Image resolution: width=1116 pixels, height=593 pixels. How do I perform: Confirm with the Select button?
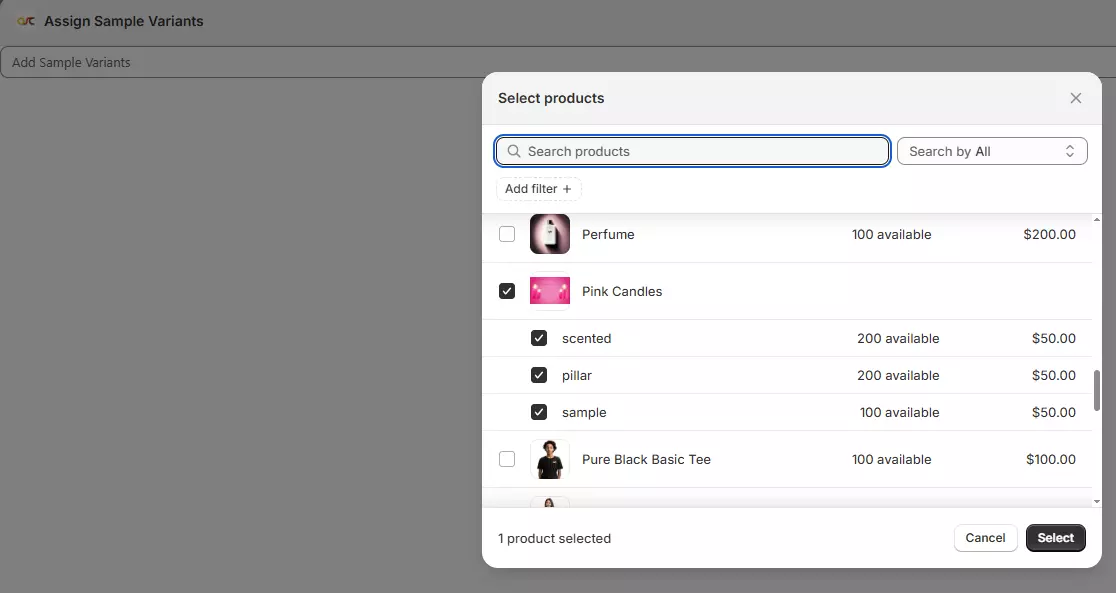[x=1055, y=538]
